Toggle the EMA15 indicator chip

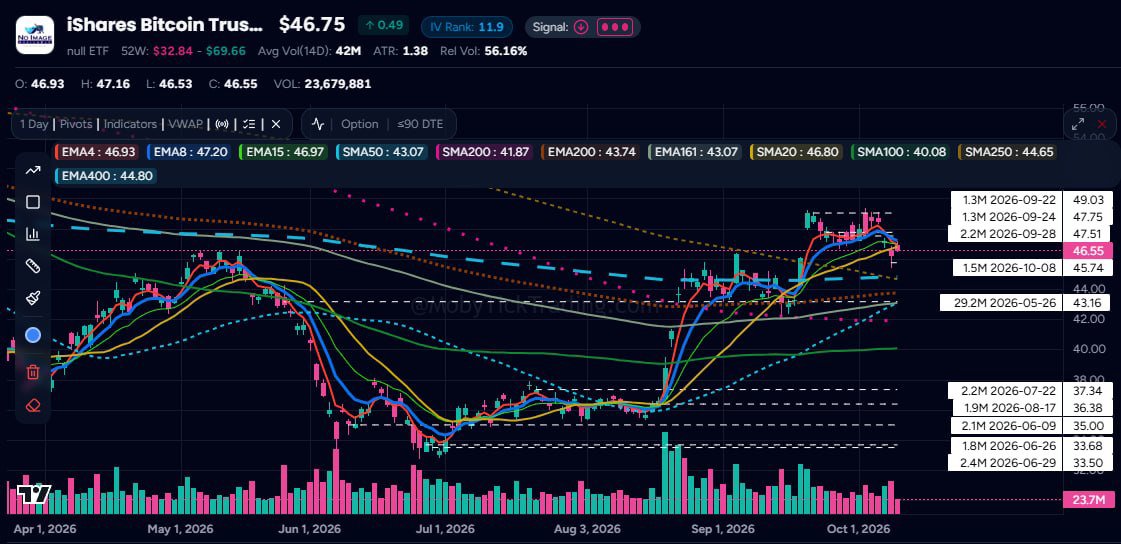point(285,152)
